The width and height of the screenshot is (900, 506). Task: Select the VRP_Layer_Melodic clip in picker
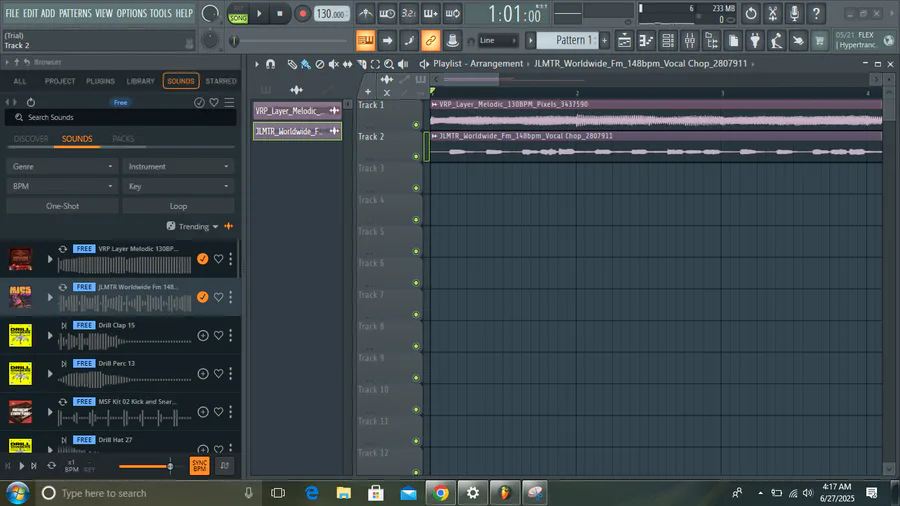(297, 111)
